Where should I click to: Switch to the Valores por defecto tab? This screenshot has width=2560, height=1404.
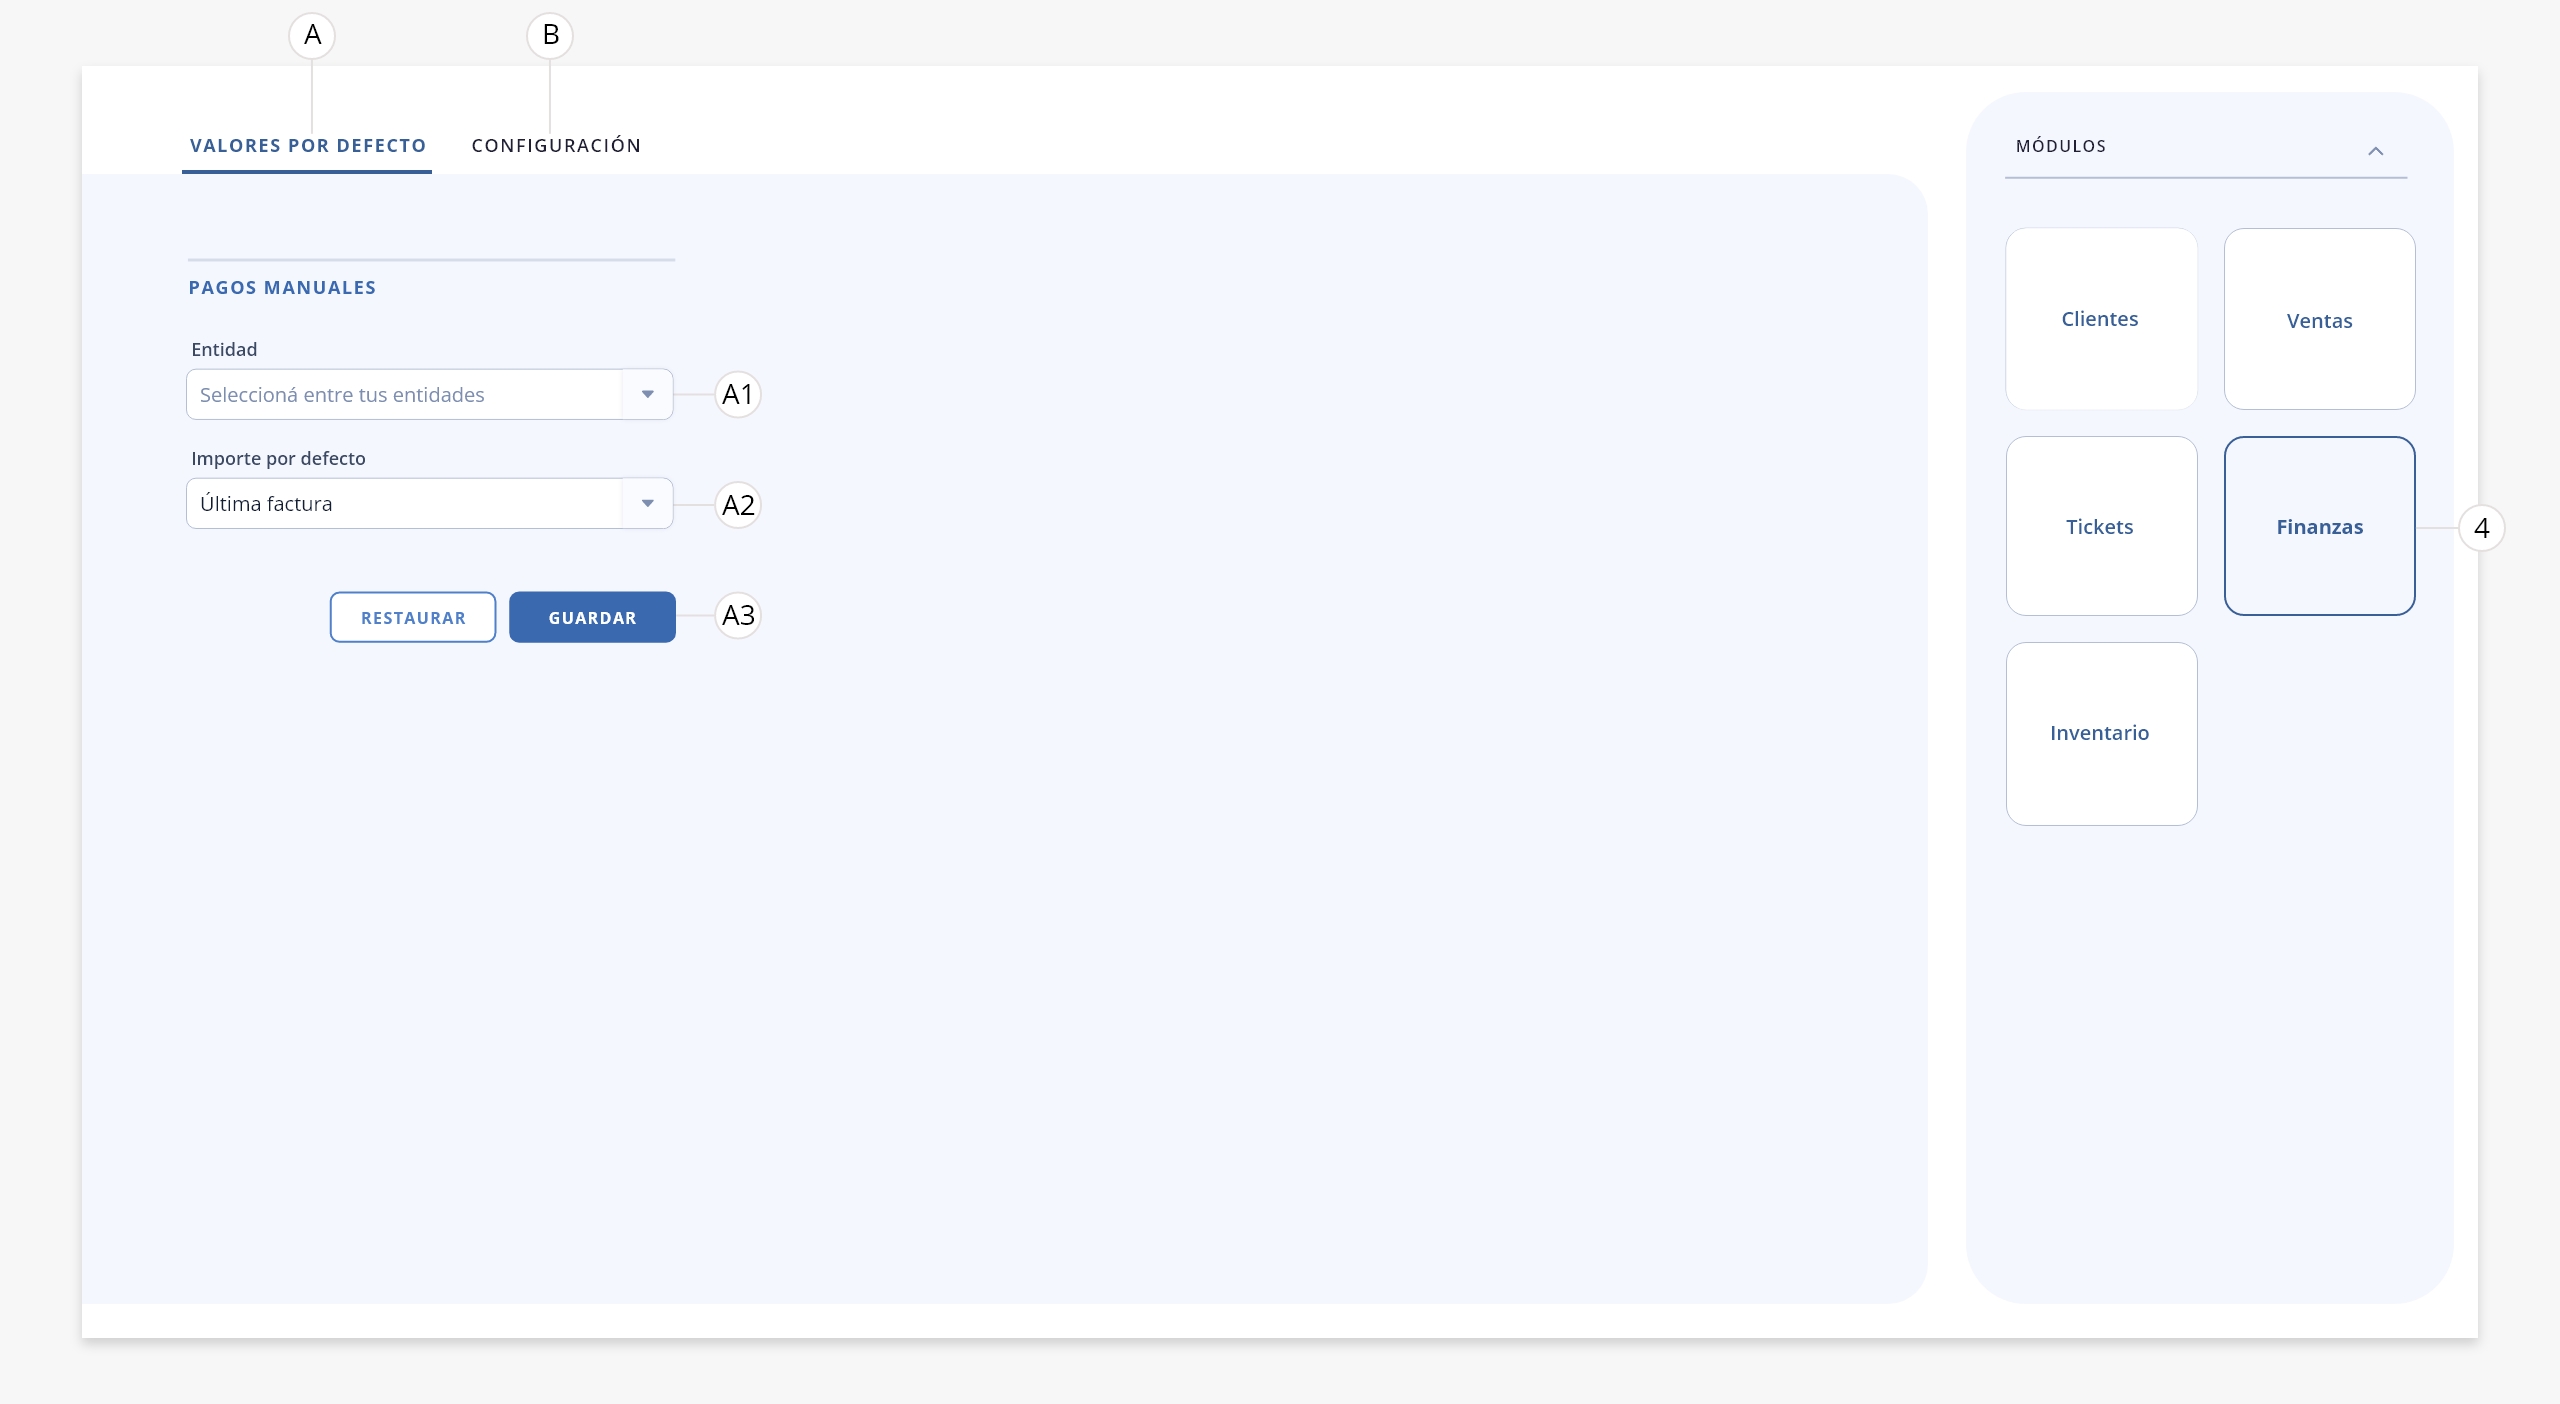[308, 146]
